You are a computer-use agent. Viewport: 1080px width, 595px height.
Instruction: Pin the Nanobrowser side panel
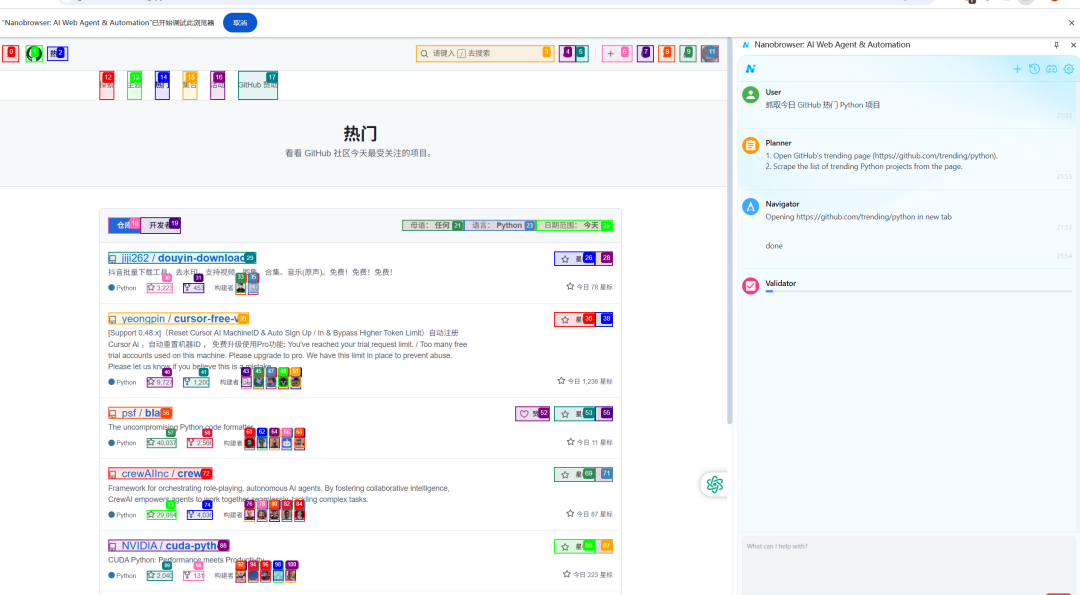1056,45
